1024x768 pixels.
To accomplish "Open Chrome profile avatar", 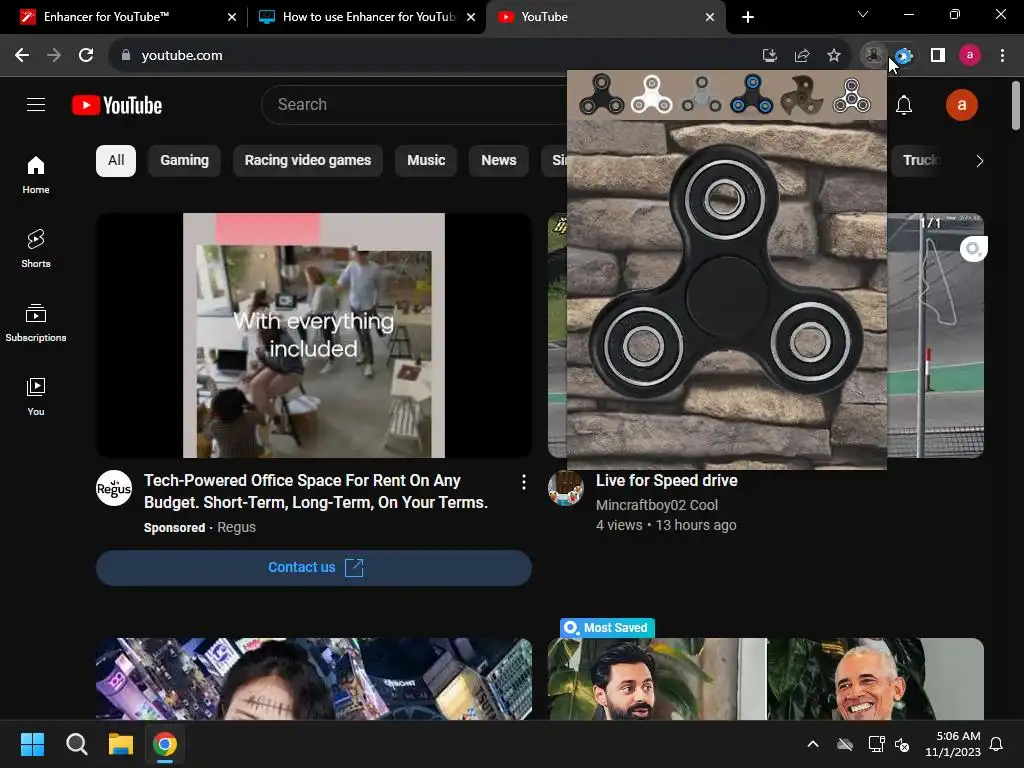I will pos(970,56).
